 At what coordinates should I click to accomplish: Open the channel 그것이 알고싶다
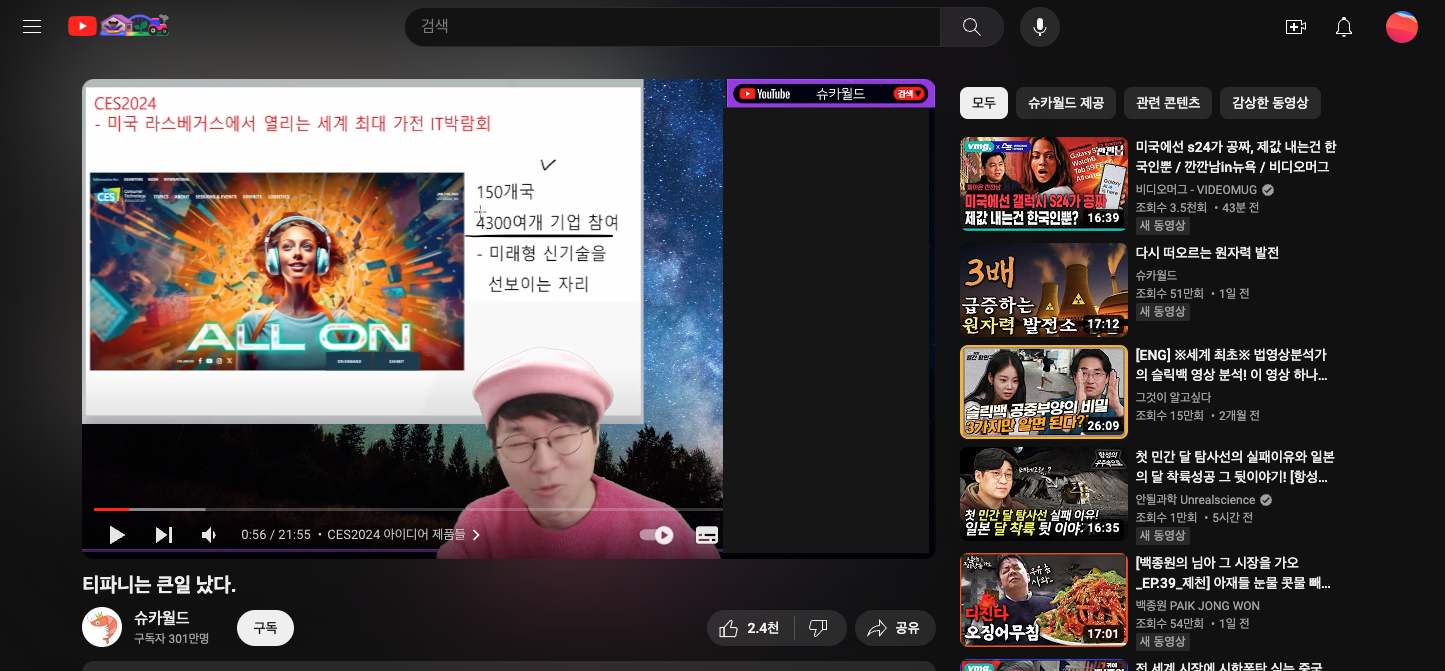pyautogui.click(x=1174, y=397)
